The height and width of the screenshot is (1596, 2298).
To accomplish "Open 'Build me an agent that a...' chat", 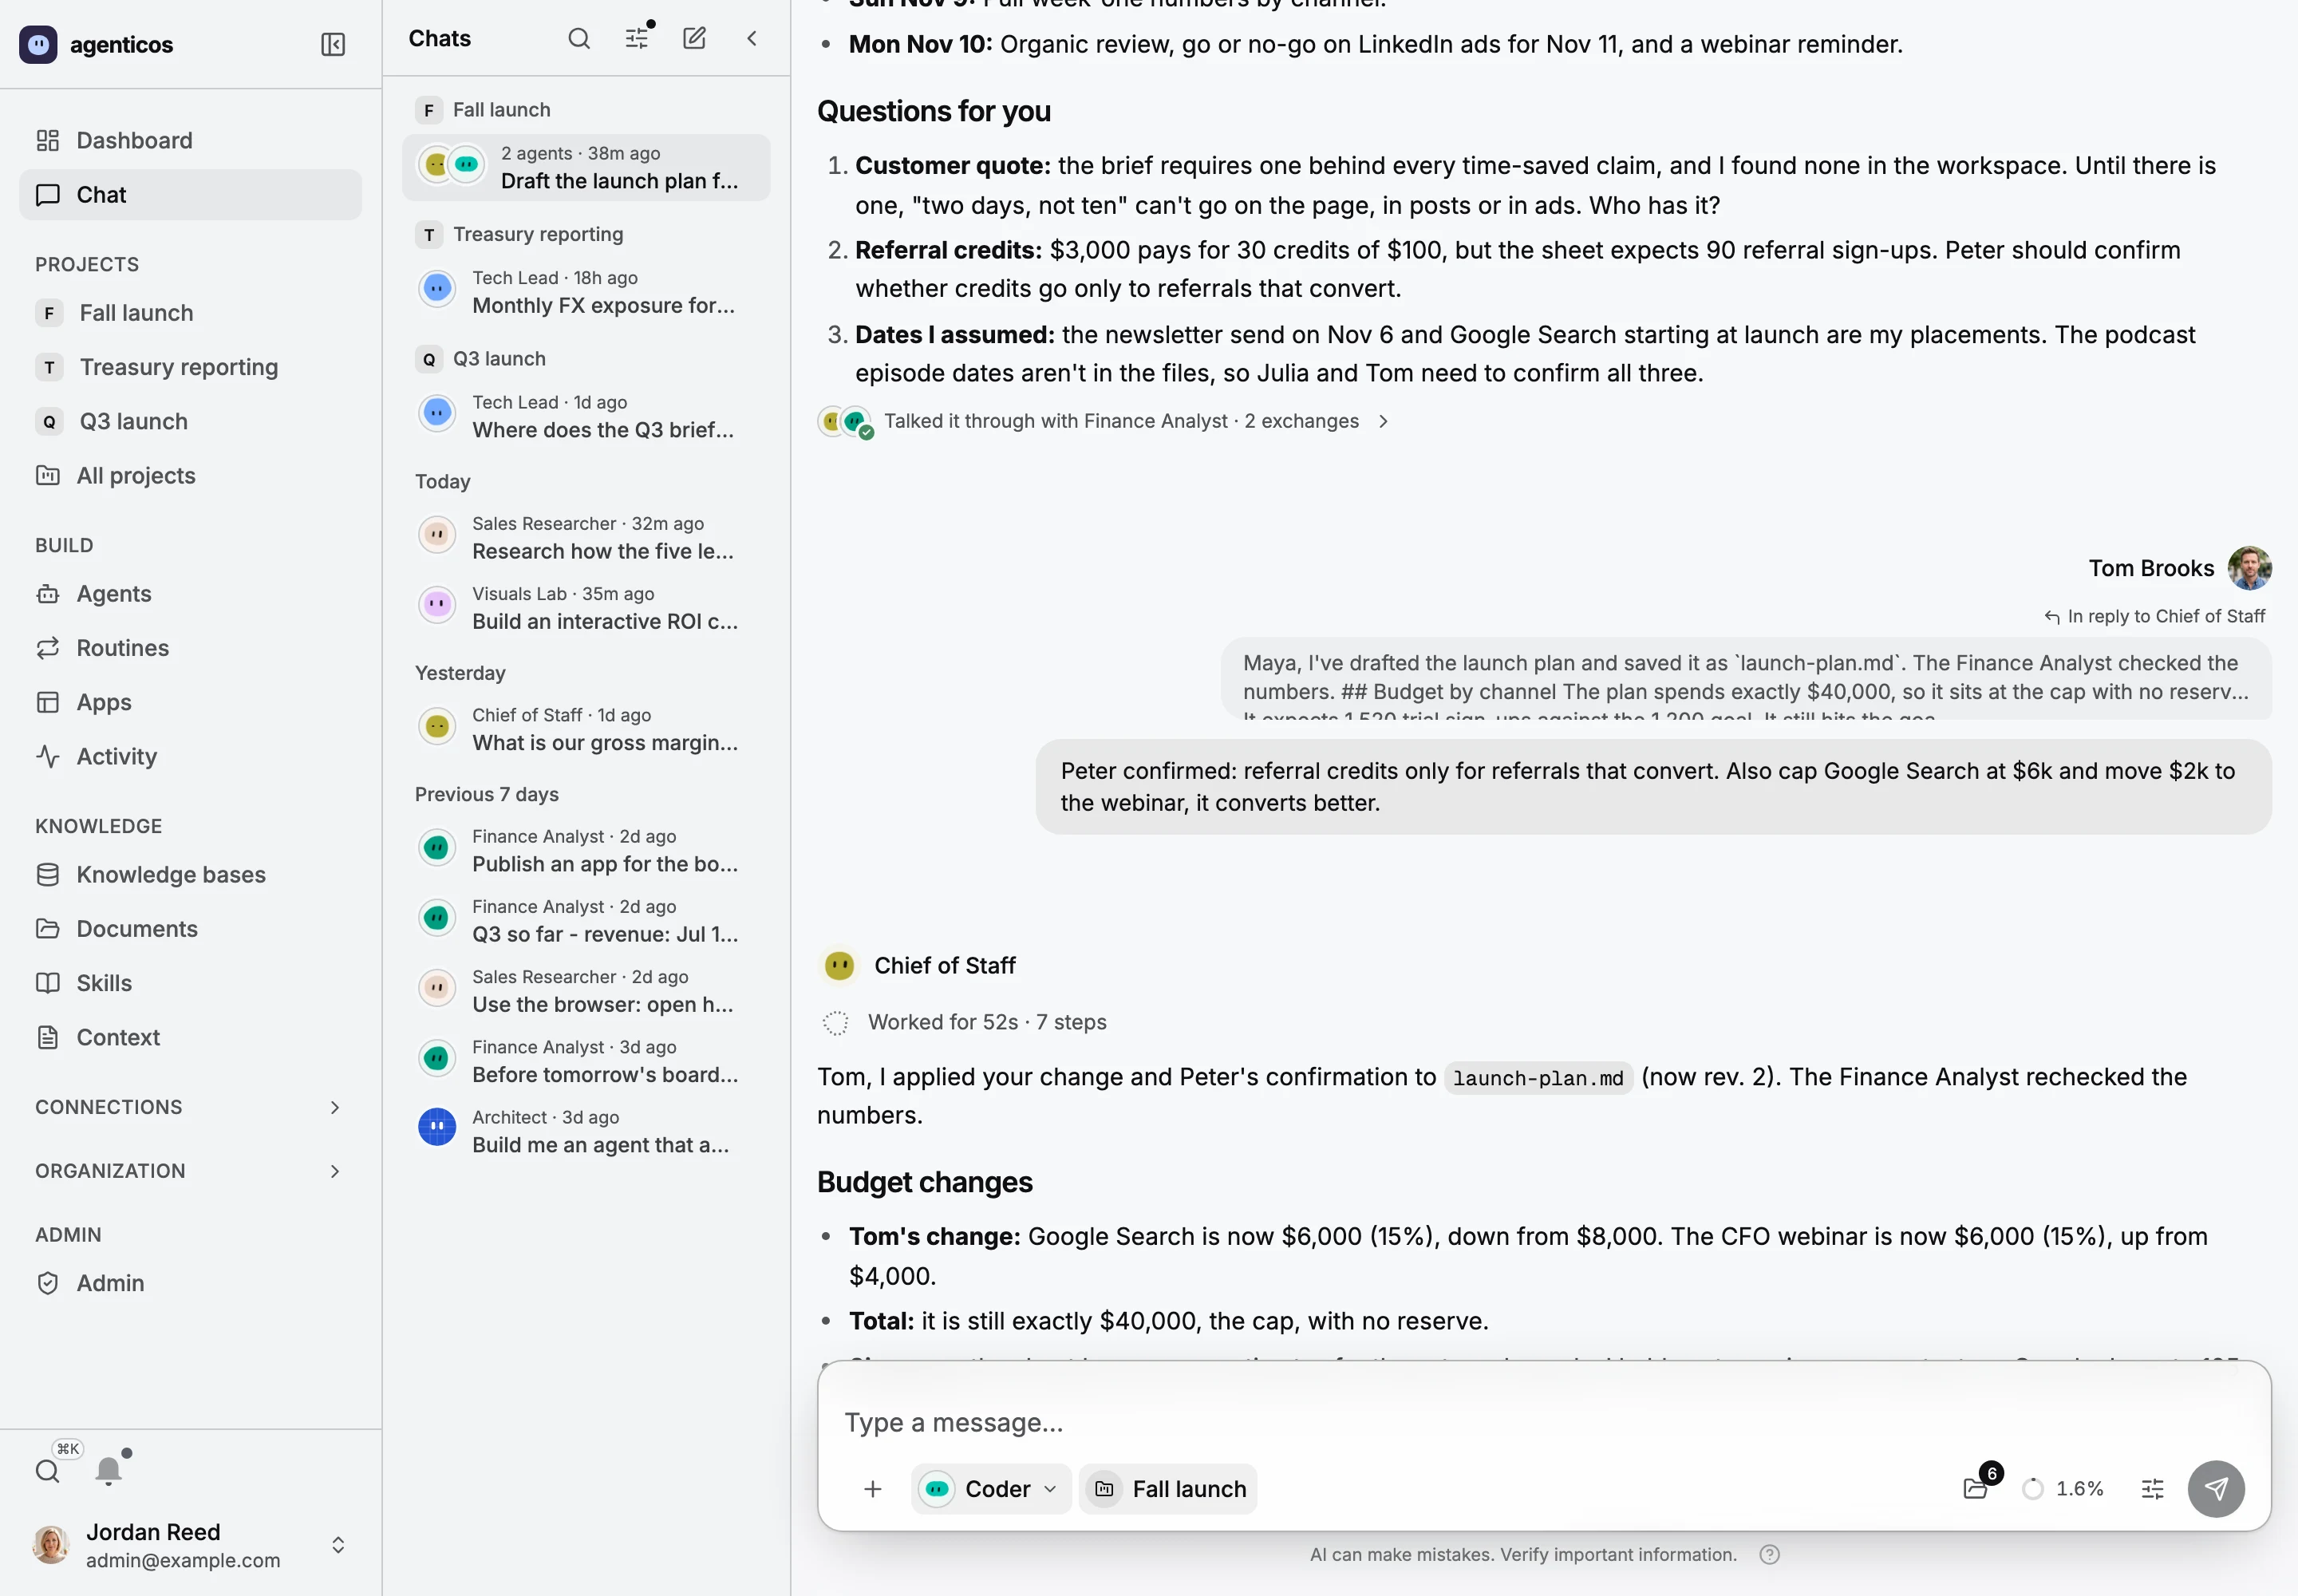I will (x=586, y=1131).
